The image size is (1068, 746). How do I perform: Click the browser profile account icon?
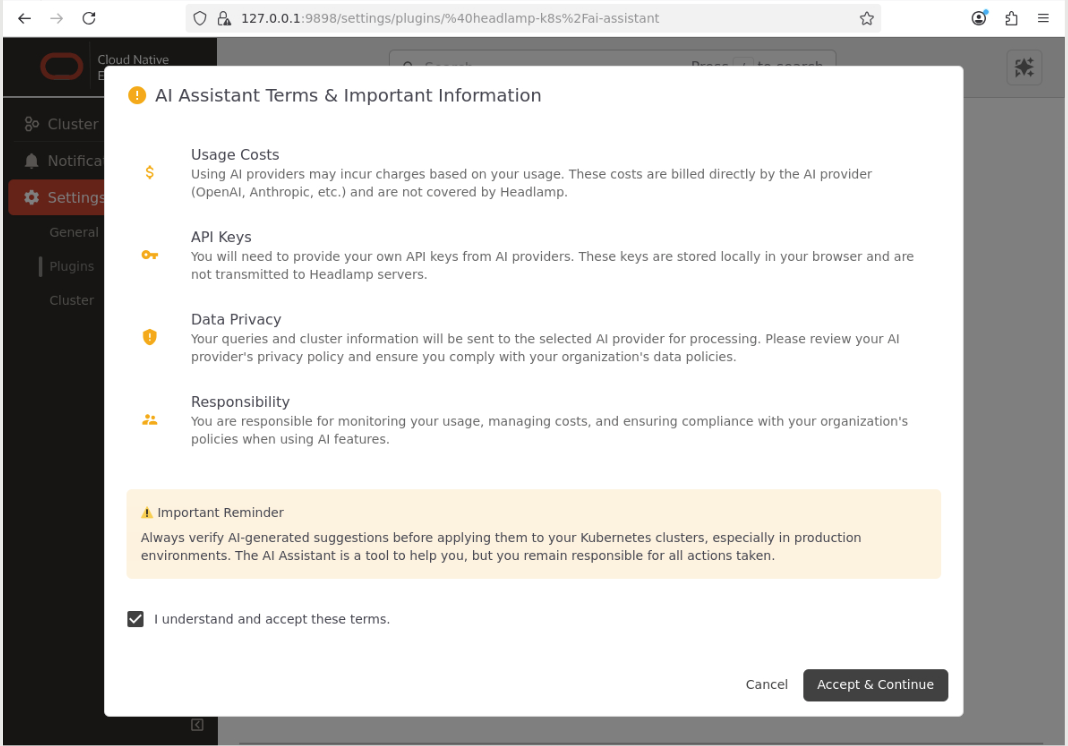(978, 18)
